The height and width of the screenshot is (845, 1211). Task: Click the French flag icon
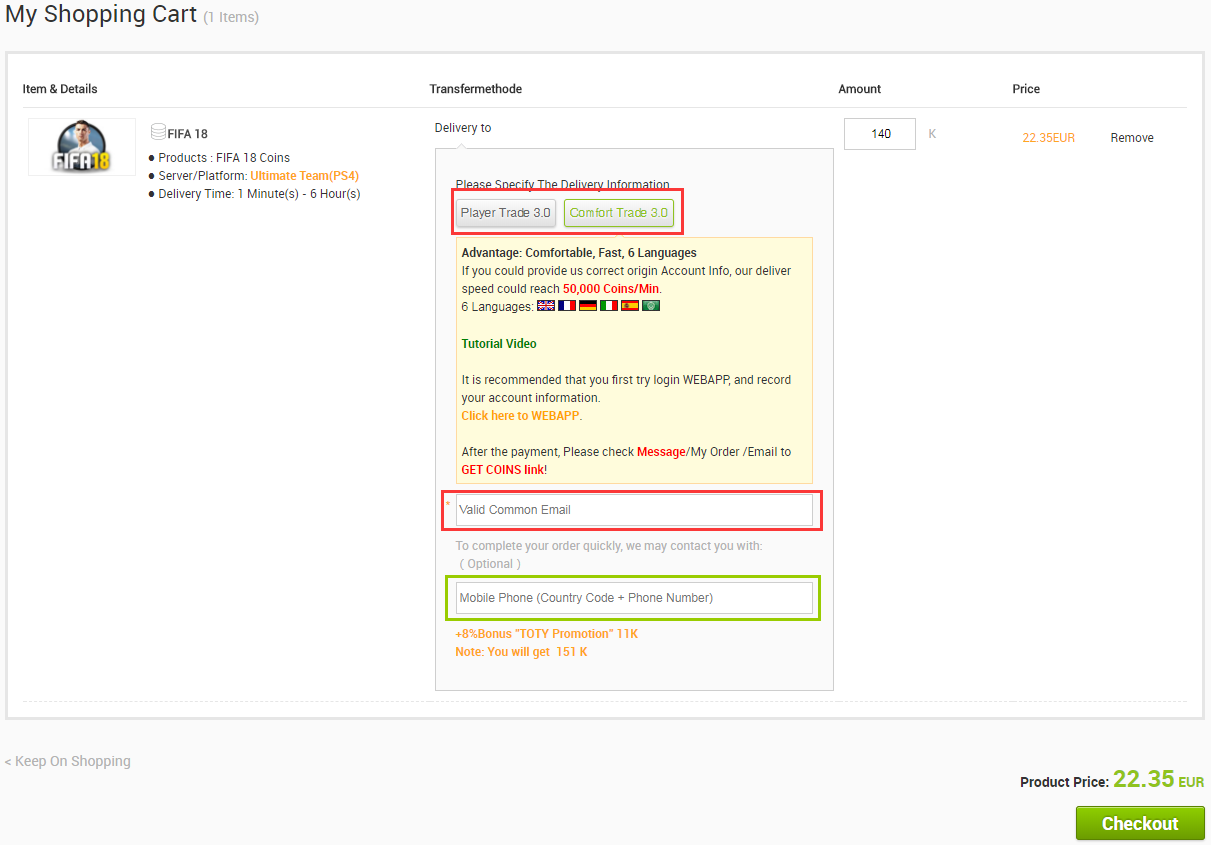point(567,306)
